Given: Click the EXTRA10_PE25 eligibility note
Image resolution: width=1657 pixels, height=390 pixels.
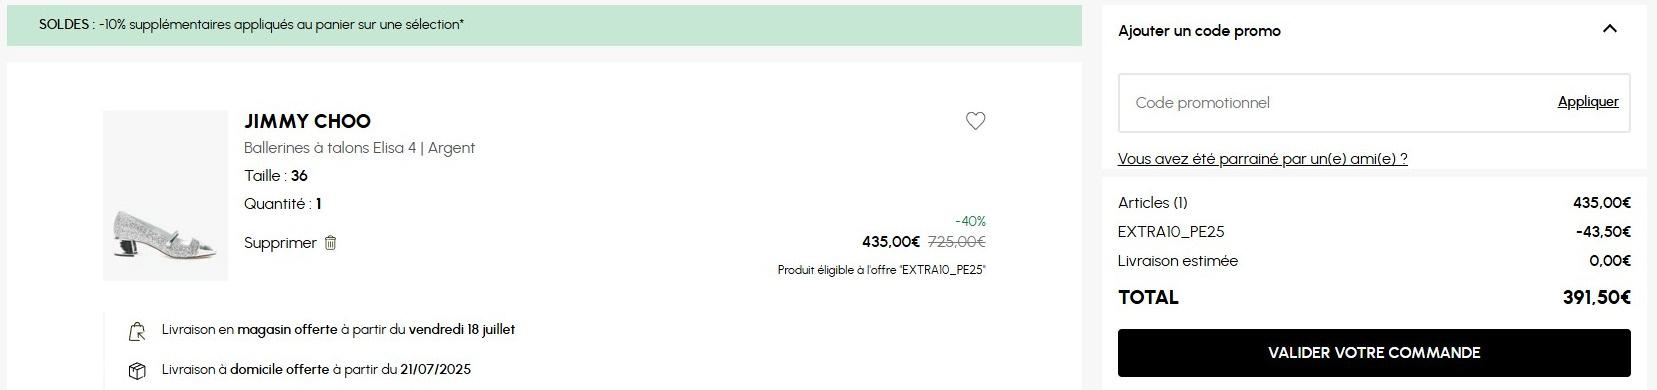Looking at the screenshot, I should coord(881,270).
